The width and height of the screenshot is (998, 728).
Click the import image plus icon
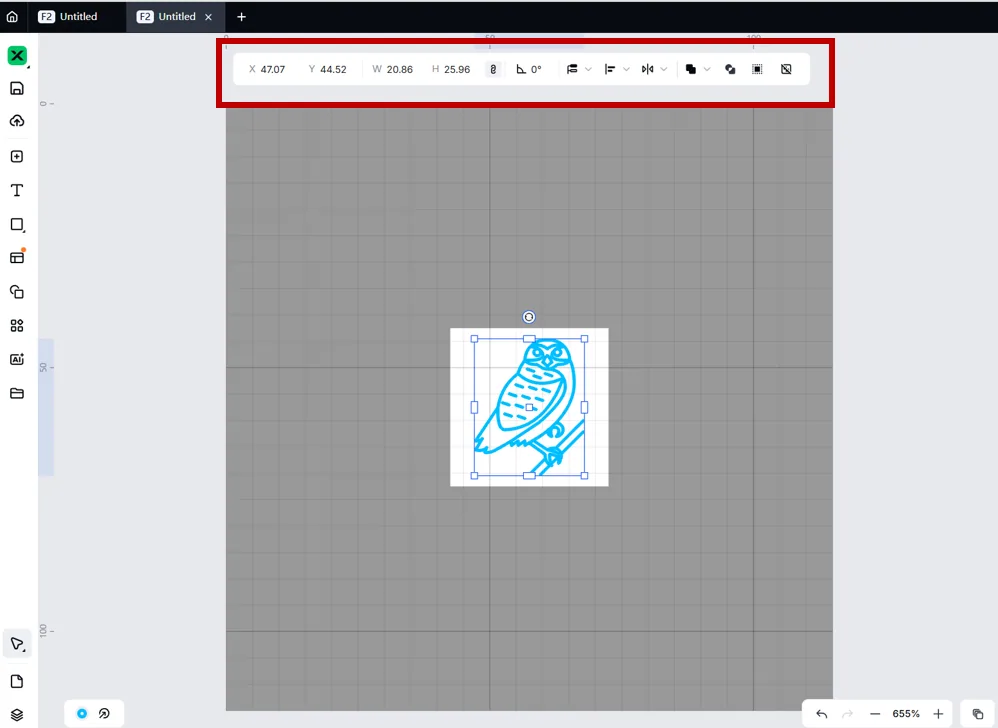(17, 157)
